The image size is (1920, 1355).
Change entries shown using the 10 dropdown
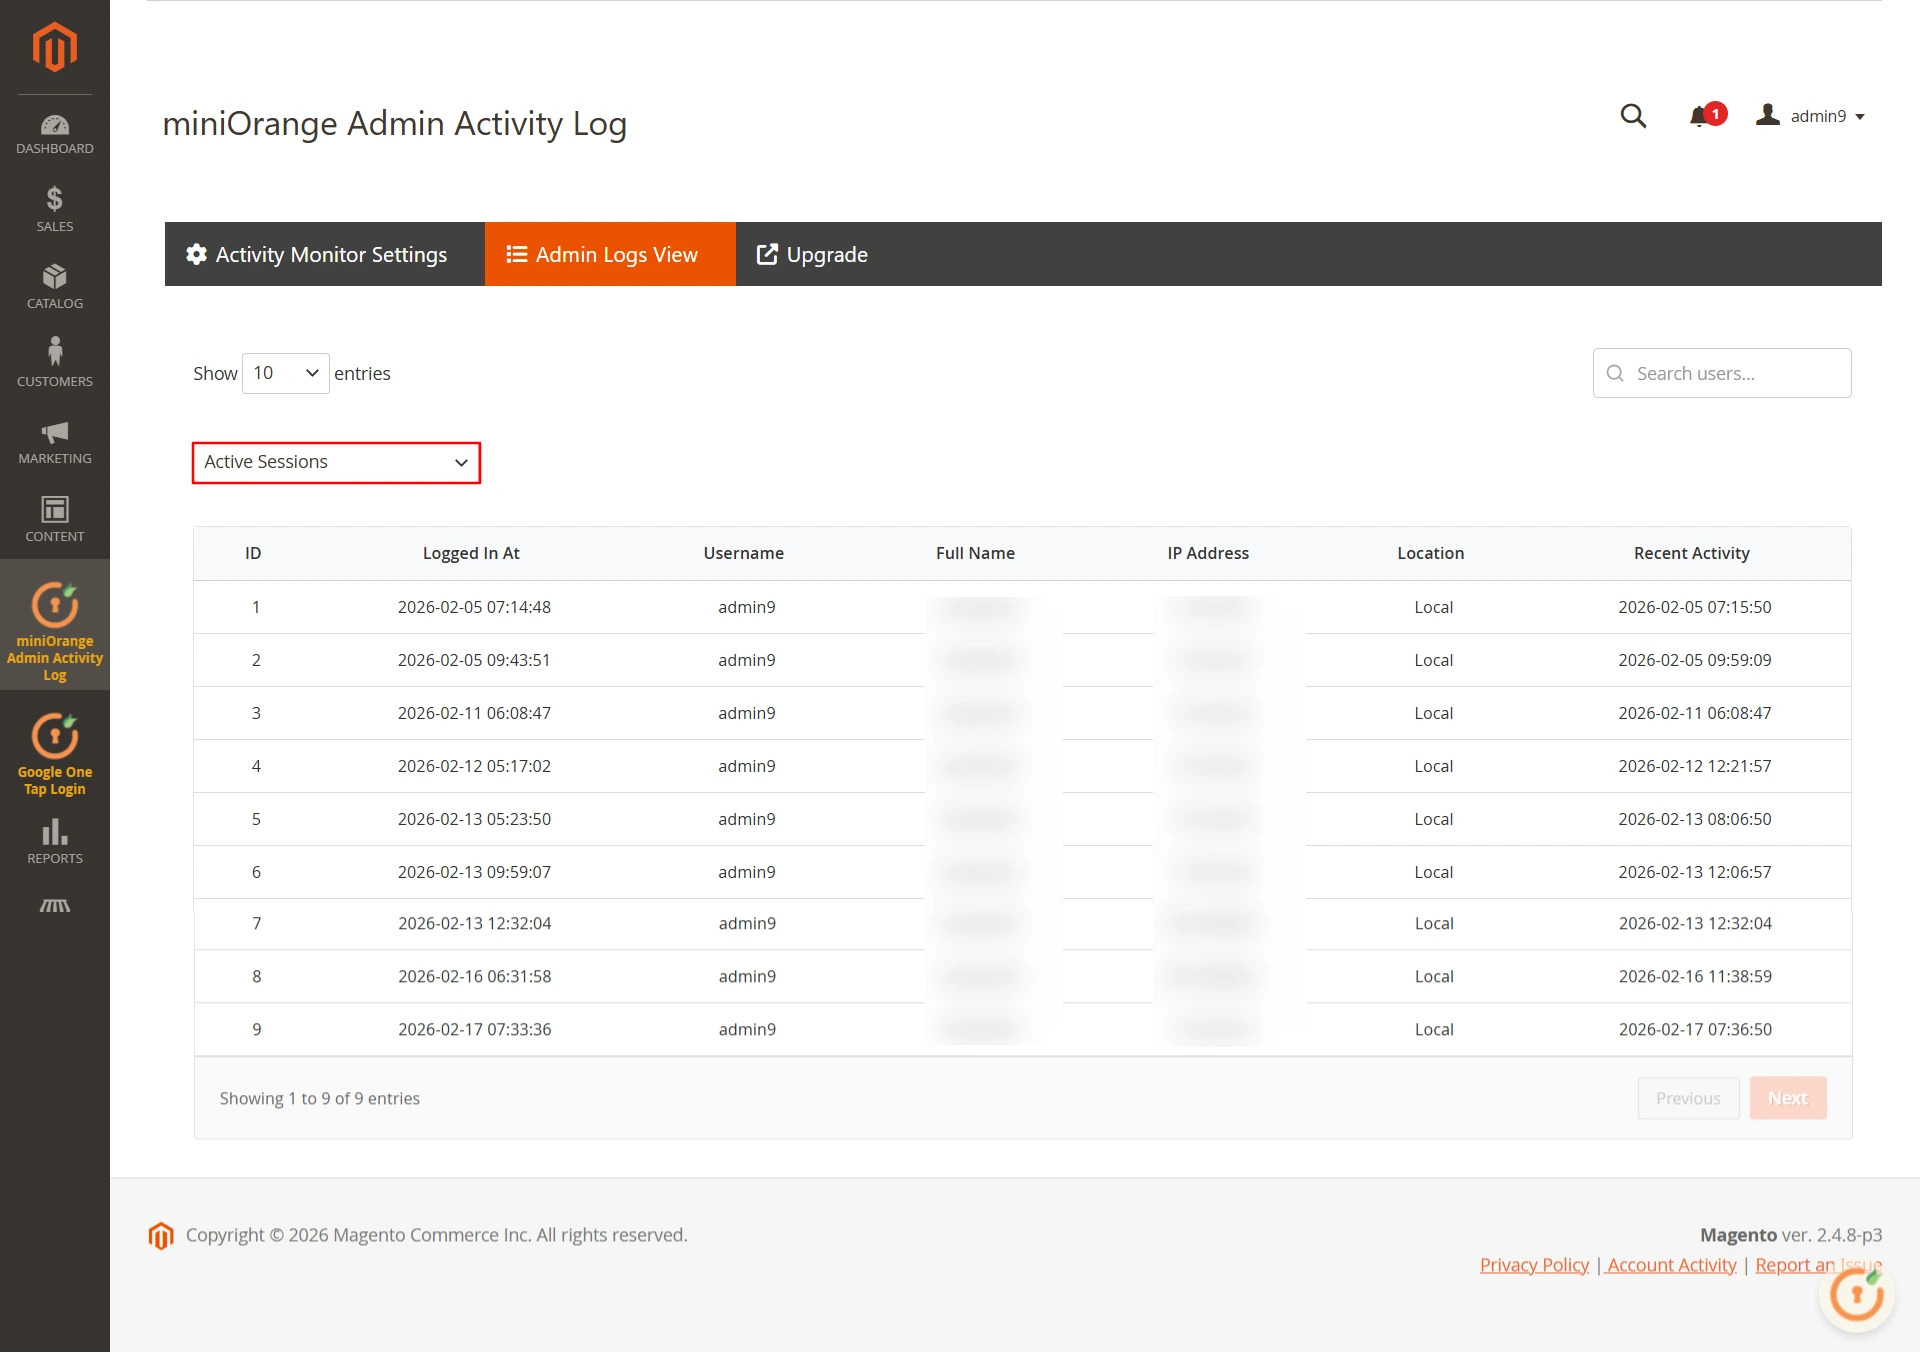285,372
